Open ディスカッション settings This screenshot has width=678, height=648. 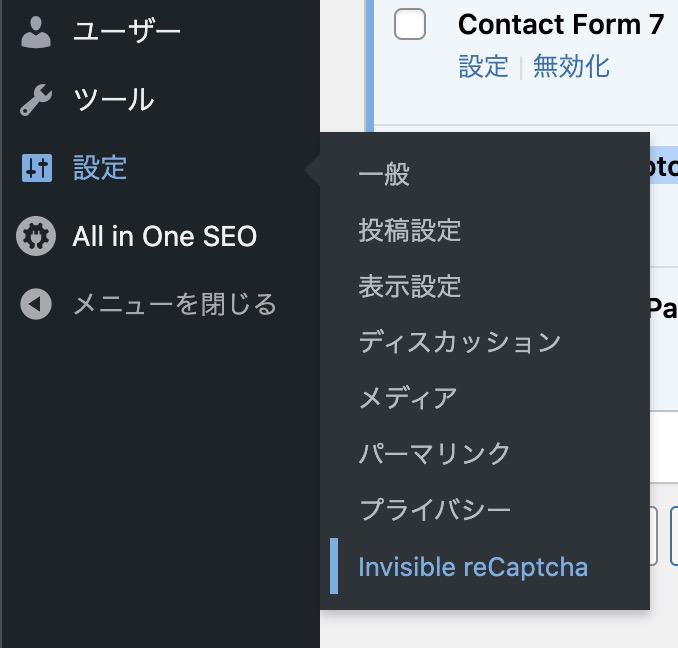[x=460, y=342]
